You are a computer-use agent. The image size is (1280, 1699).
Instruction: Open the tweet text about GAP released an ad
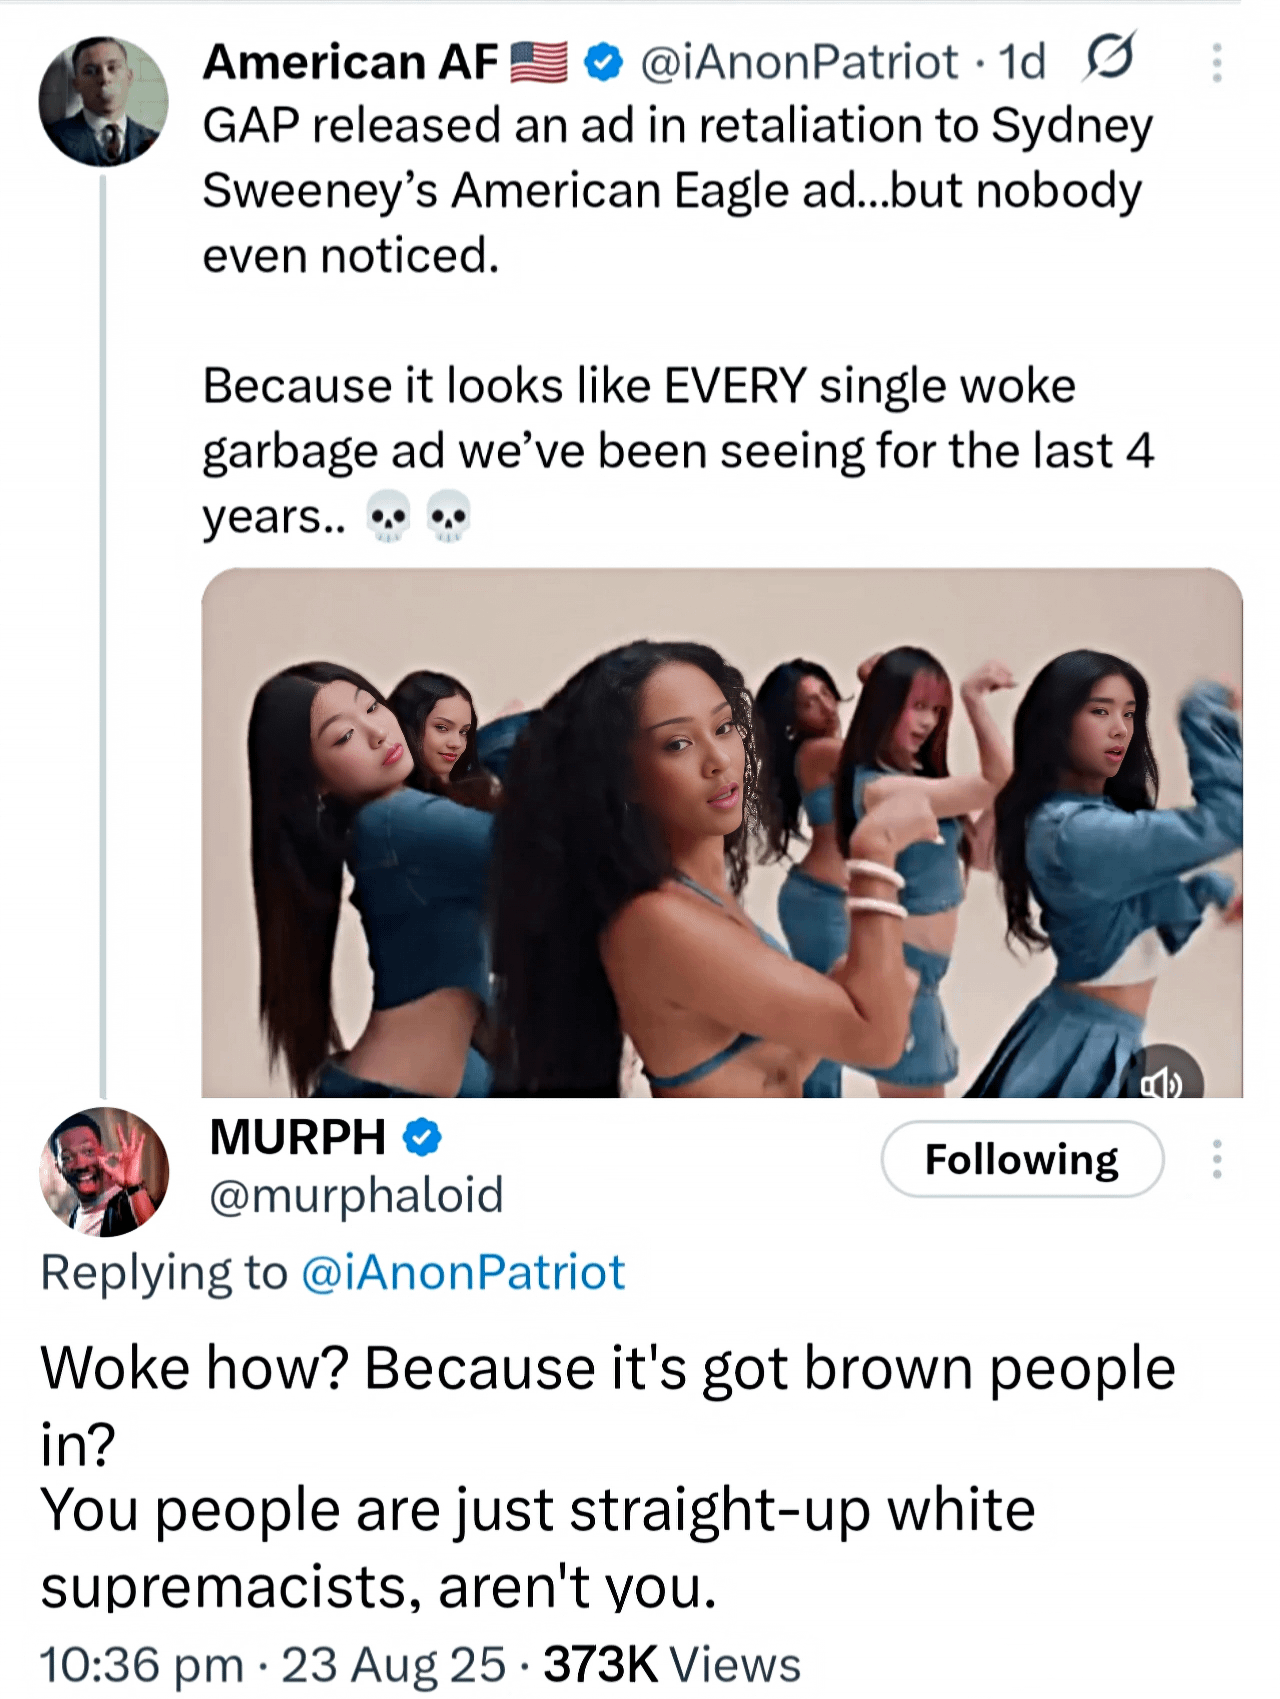(678, 320)
